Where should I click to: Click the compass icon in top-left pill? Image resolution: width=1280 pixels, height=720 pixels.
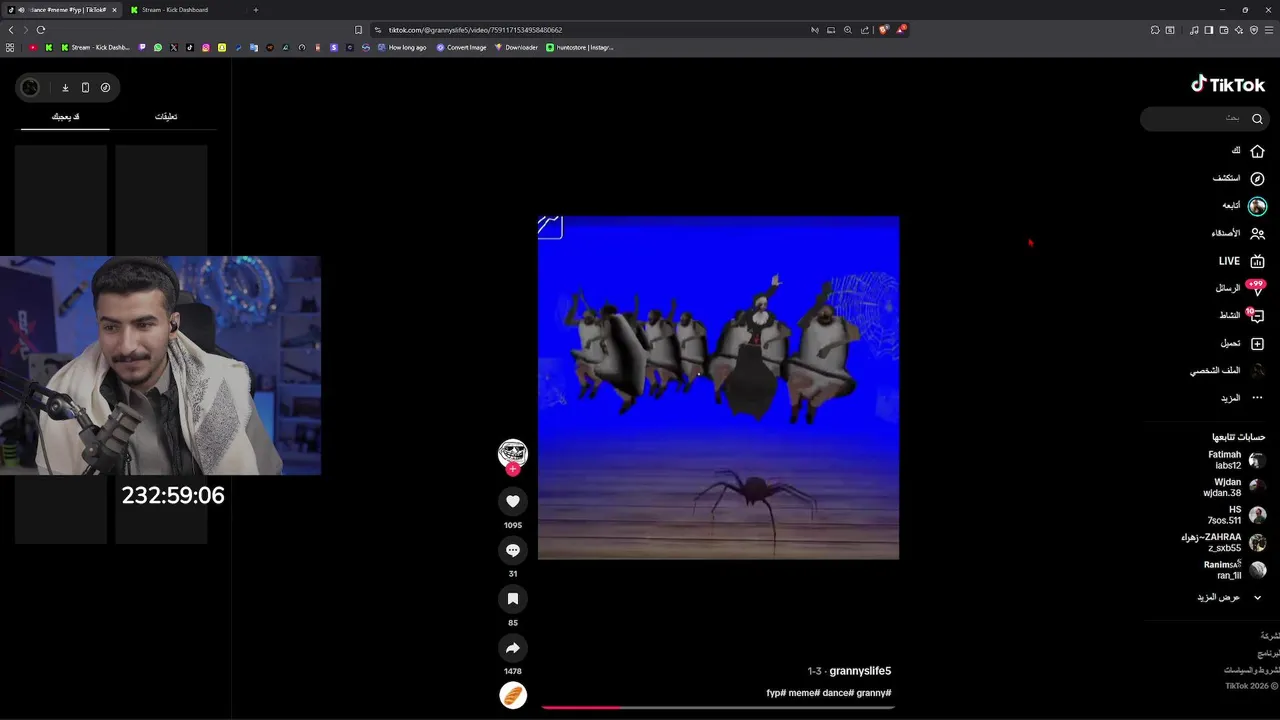pyautogui.click(x=105, y=87)
